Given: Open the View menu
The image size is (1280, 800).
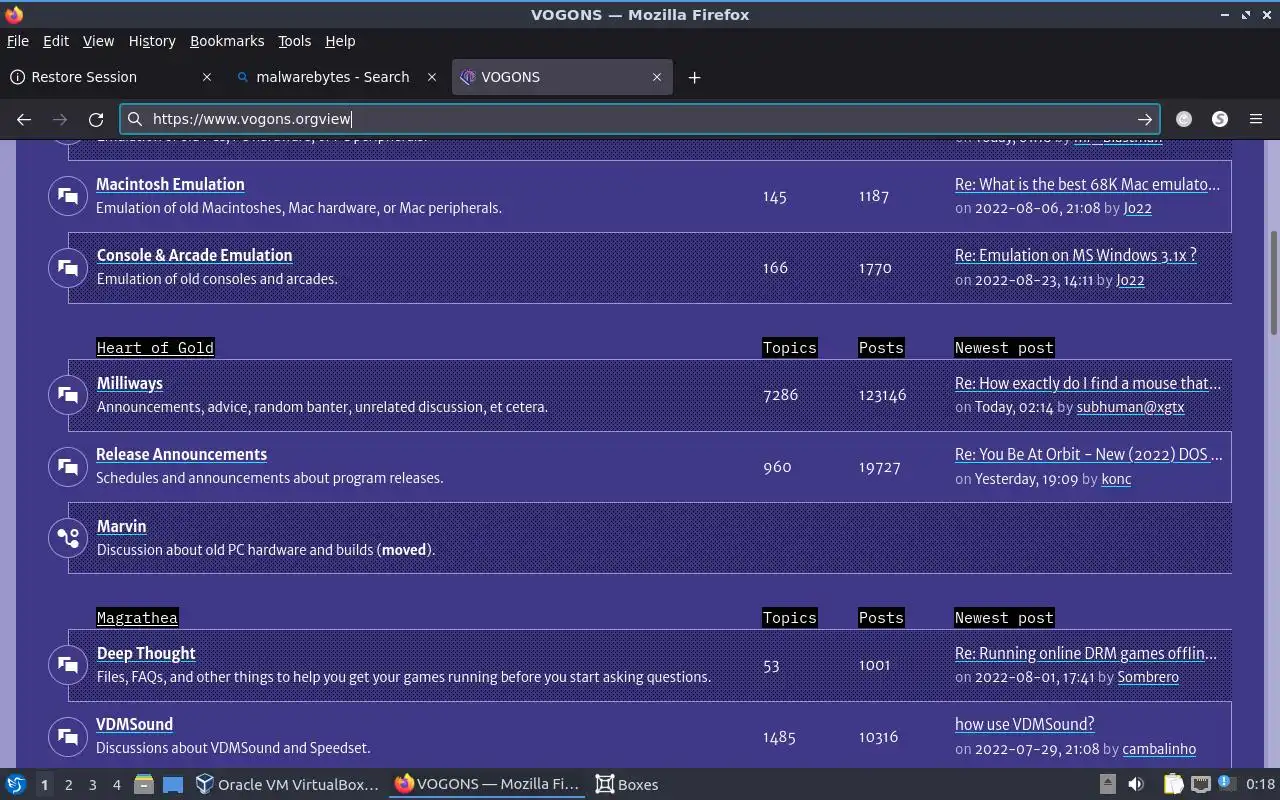Looking at the screenshot, I should pyautogui.click(x=98, y=41).
